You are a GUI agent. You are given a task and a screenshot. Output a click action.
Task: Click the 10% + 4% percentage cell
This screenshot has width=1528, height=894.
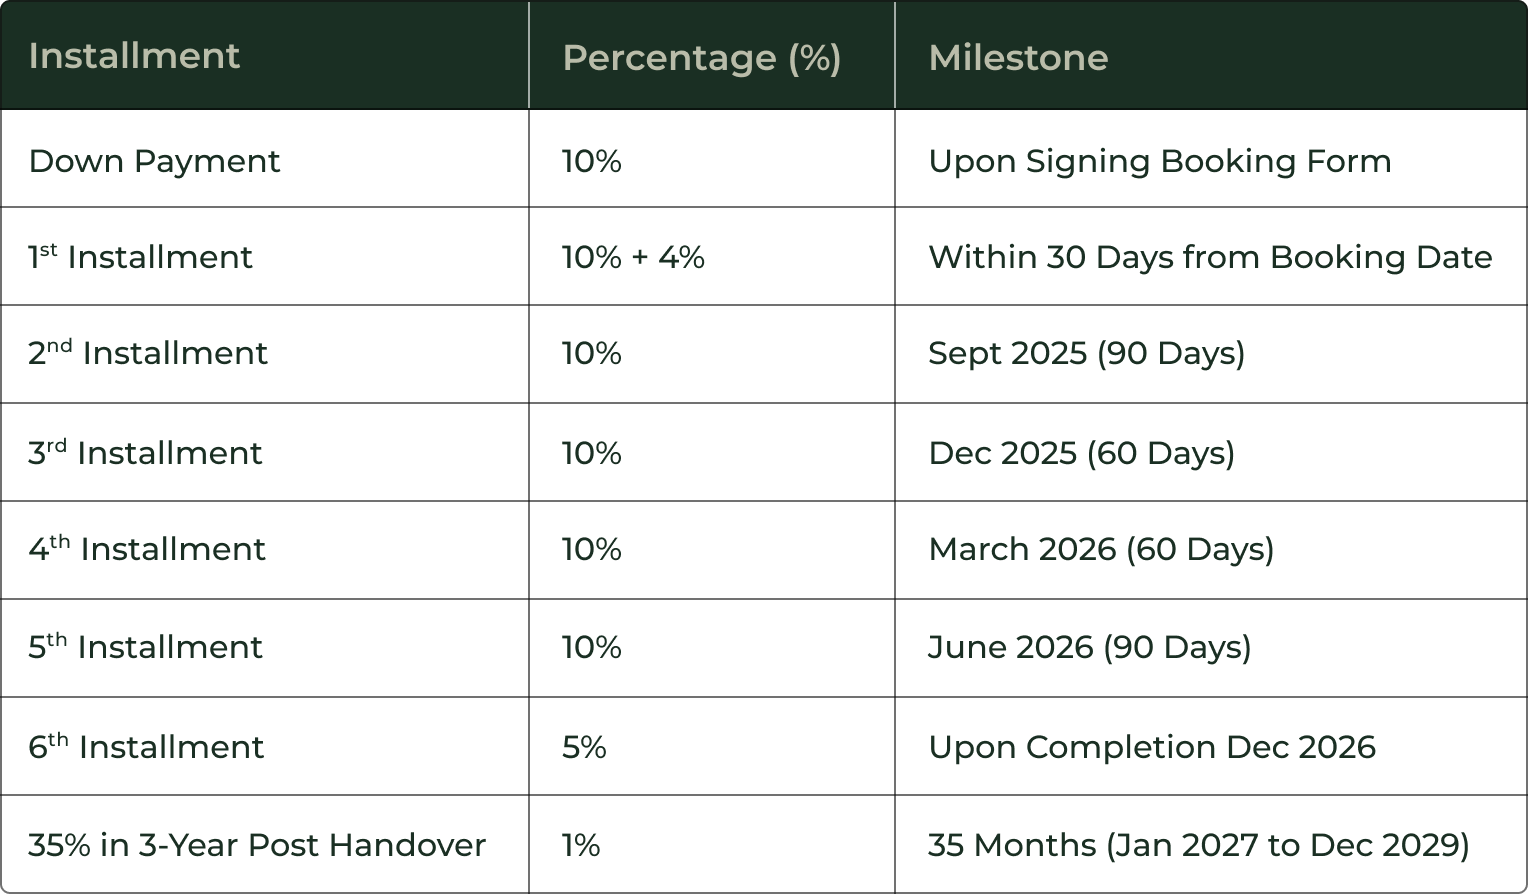[x=633, y=257]
